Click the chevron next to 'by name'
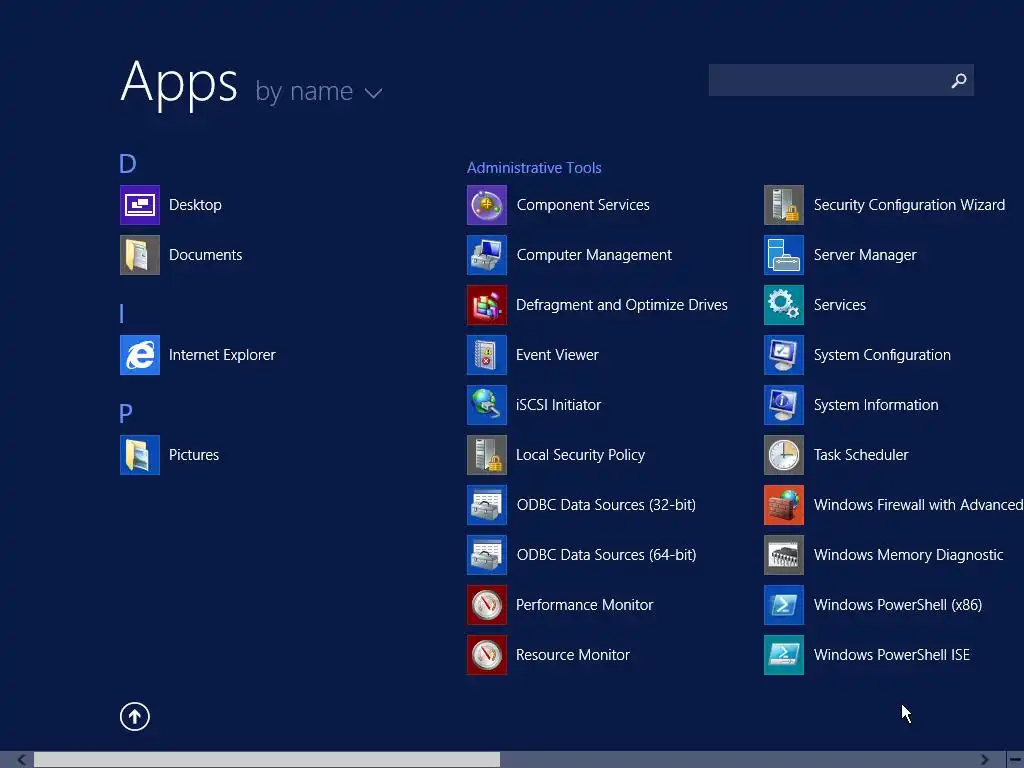This screenshot has width=1024, height=768. click(x=373, y=93)
